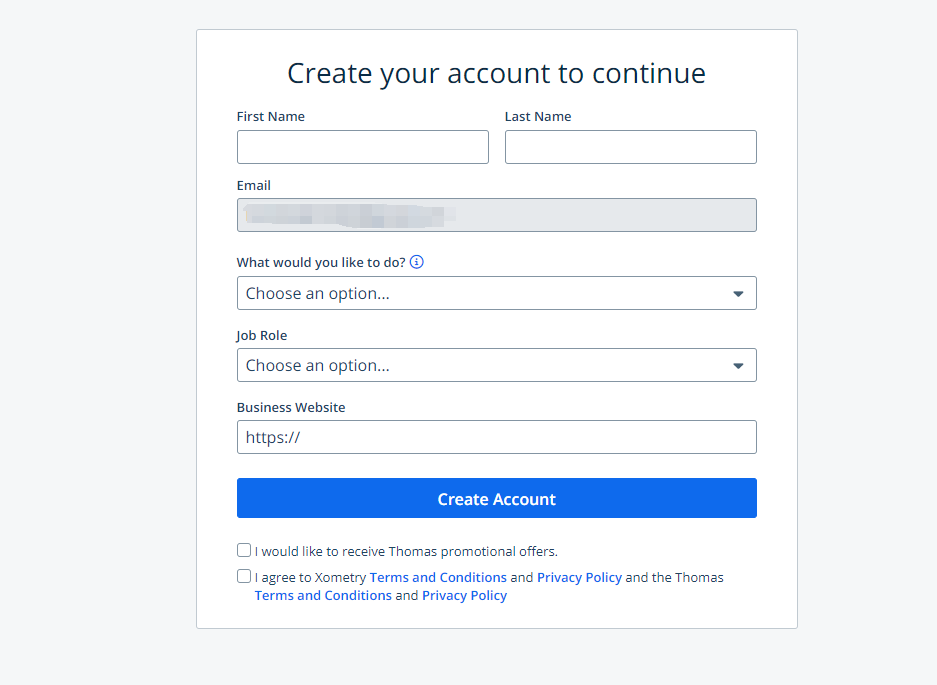Click the 'Job Role' field label

coord(262,335)
